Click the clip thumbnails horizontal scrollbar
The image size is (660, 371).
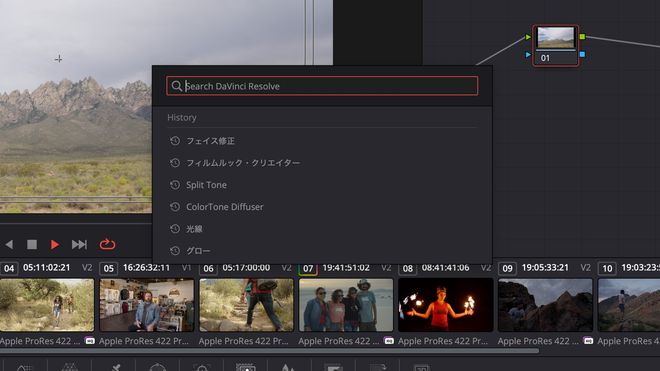pos(269,350)
